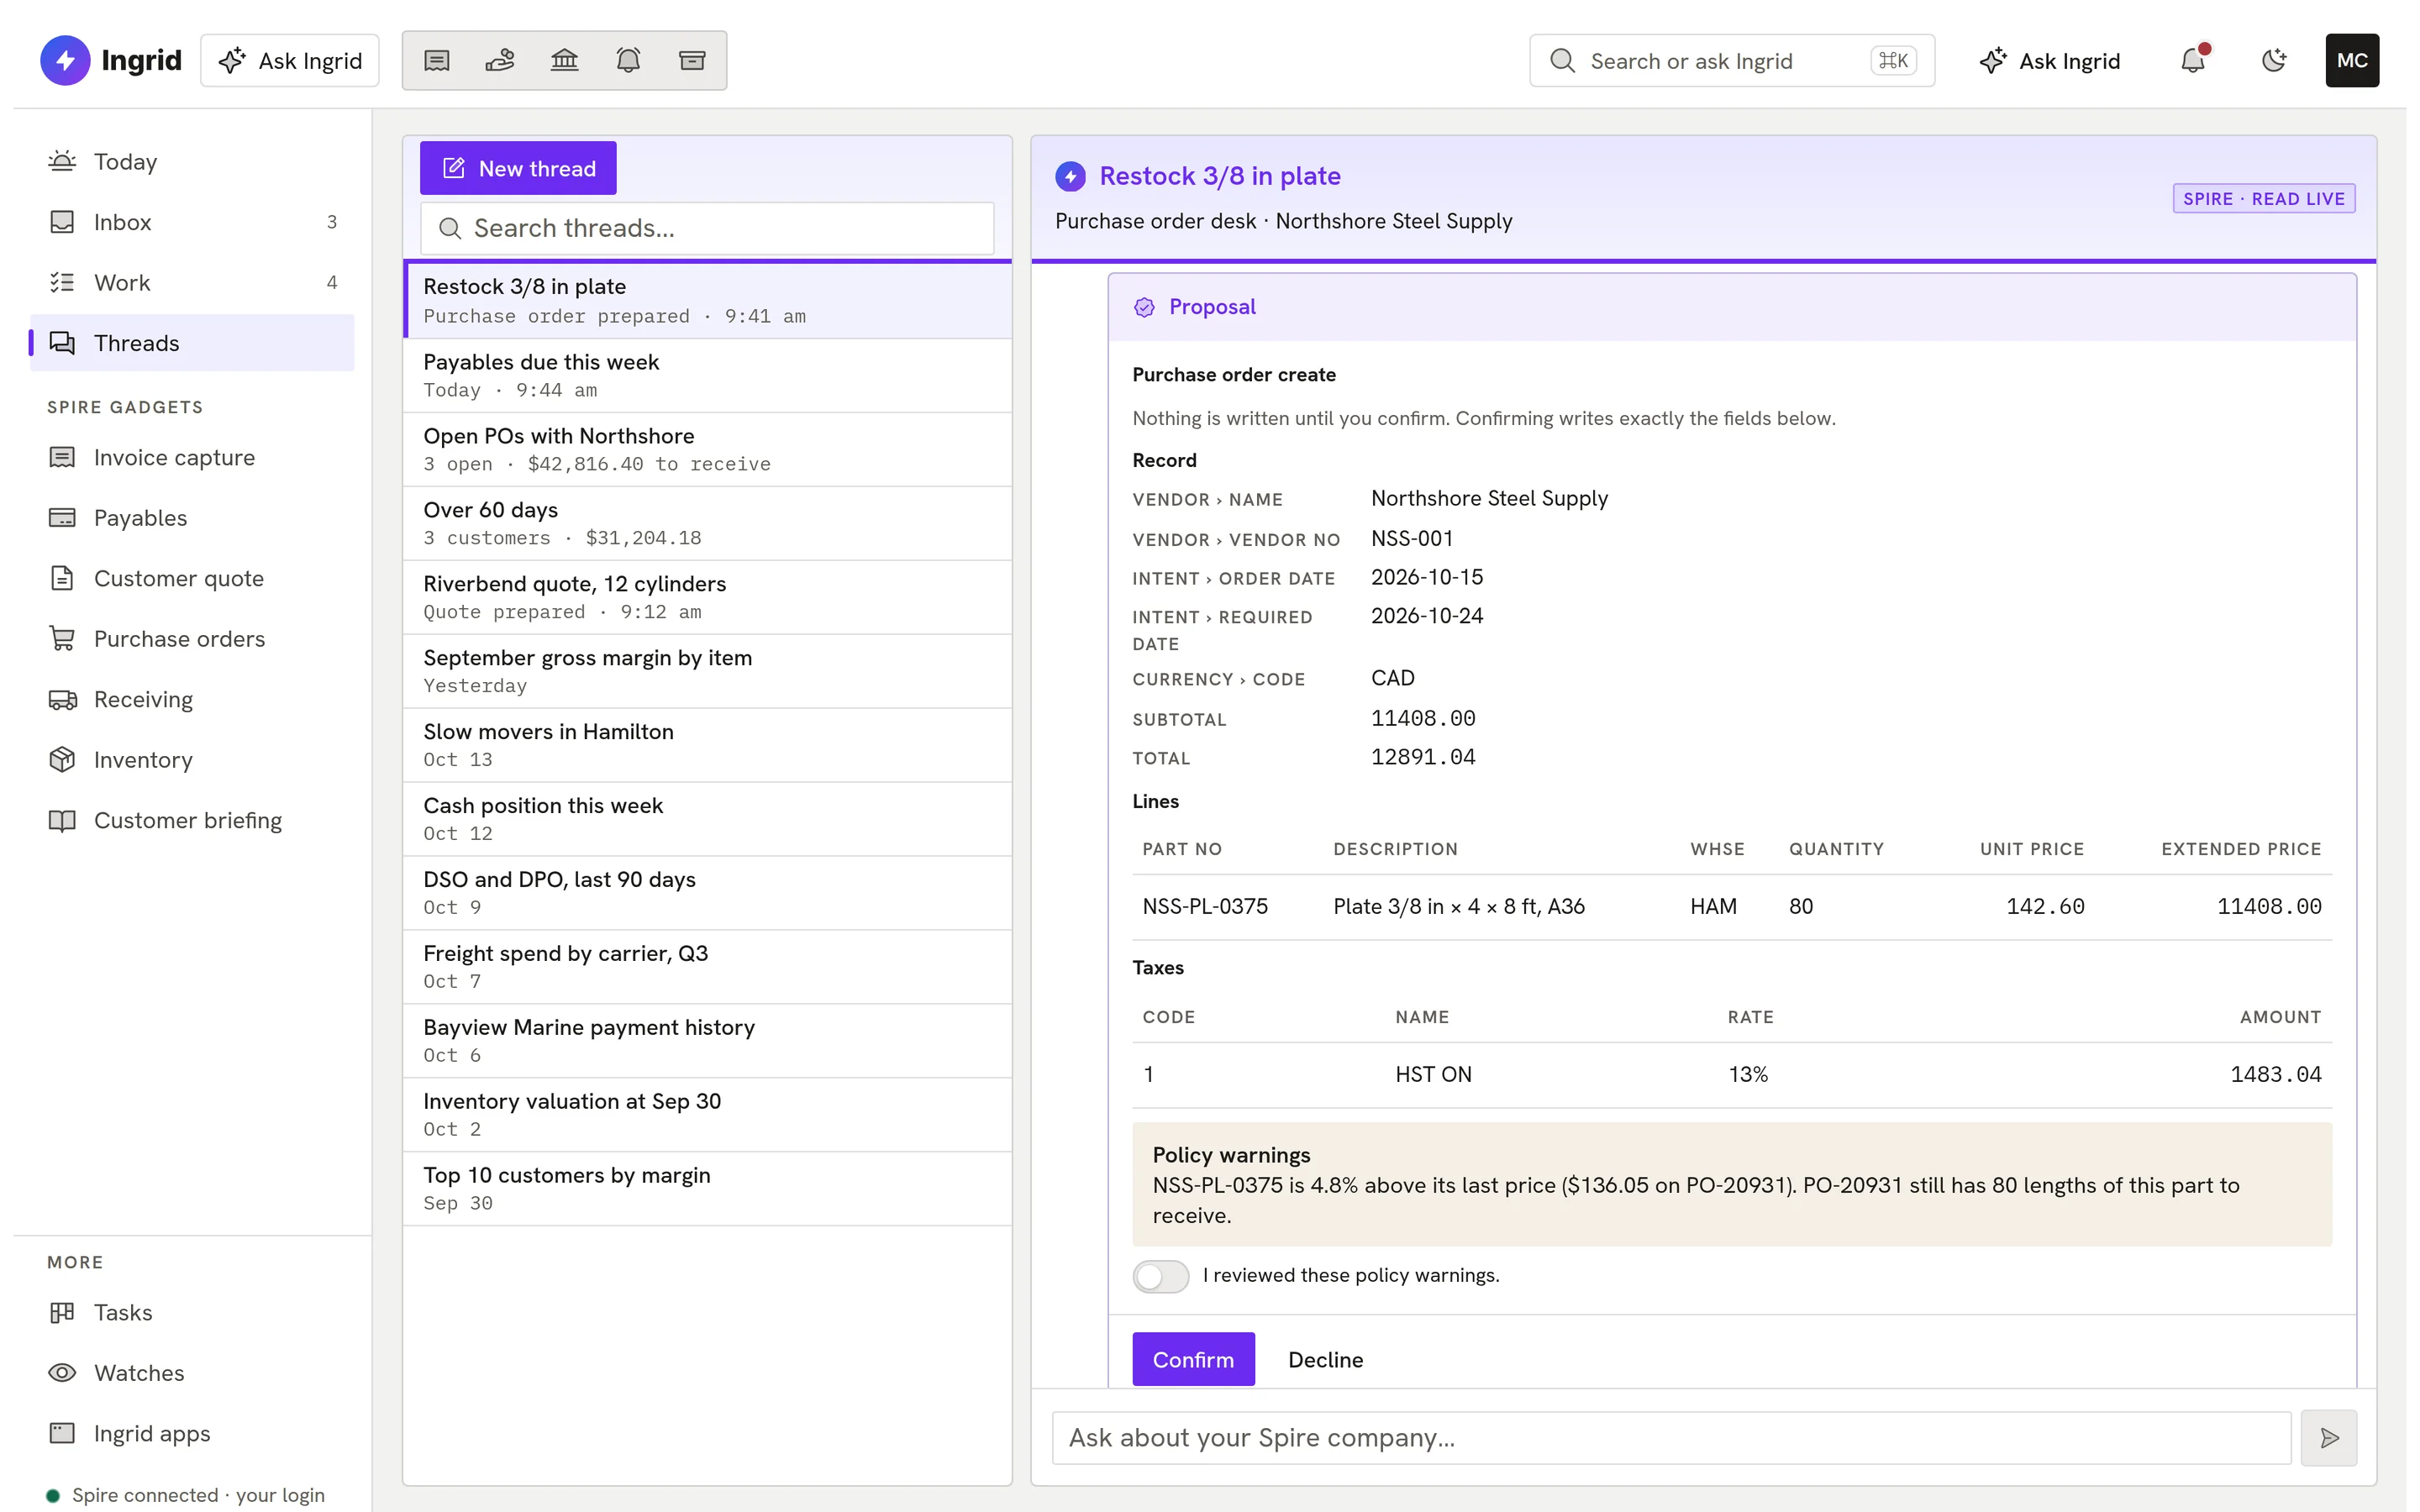
Task: Open Purchase orders gadget
Action: pos(192,639)
